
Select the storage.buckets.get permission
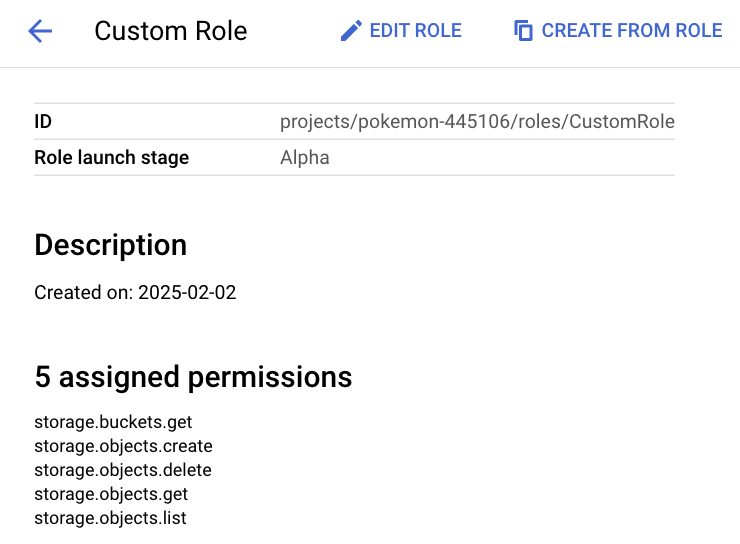click(113, 422)
